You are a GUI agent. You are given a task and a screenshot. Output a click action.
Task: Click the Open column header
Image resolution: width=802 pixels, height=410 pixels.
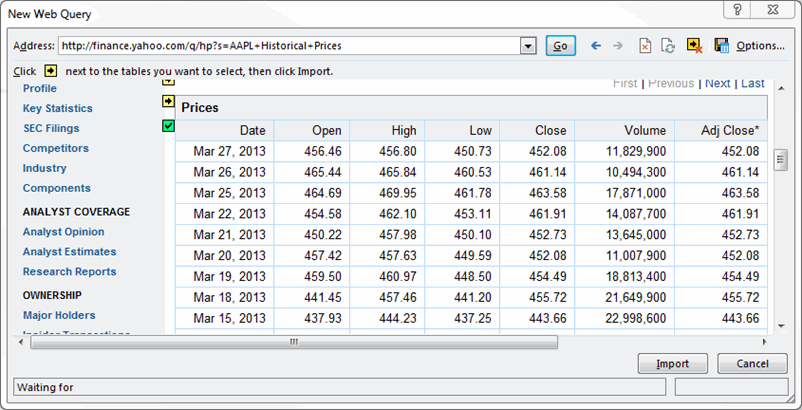311,130
